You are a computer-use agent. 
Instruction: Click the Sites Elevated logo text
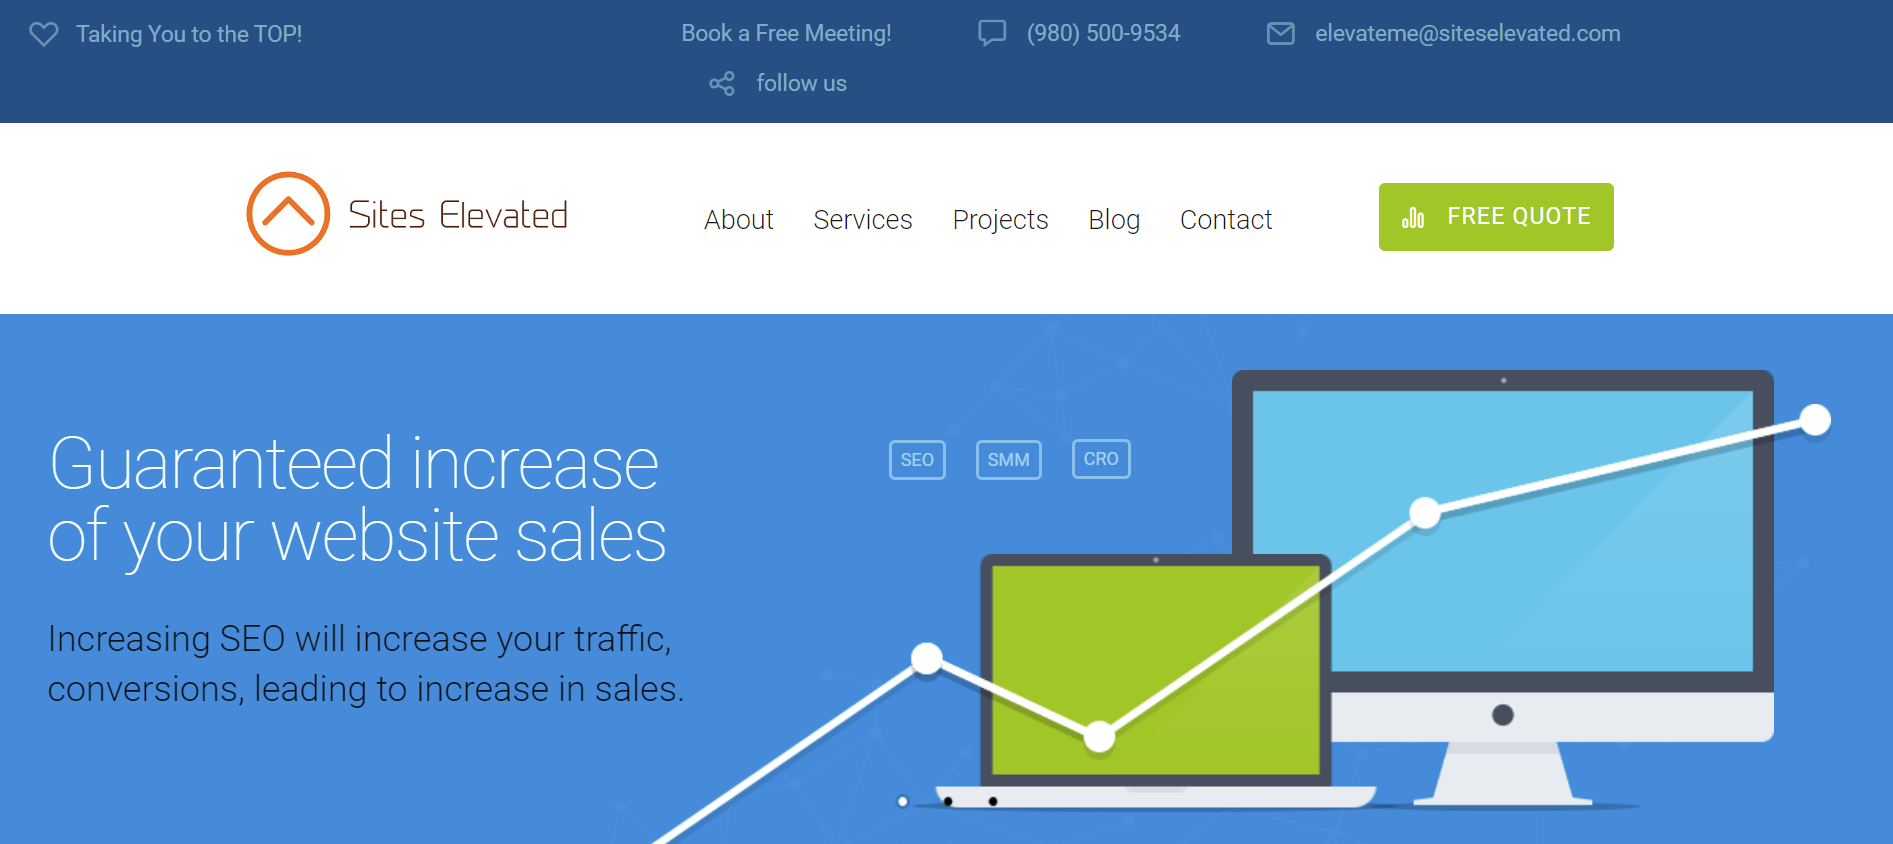pyautogui.click(x=458, y=215)
